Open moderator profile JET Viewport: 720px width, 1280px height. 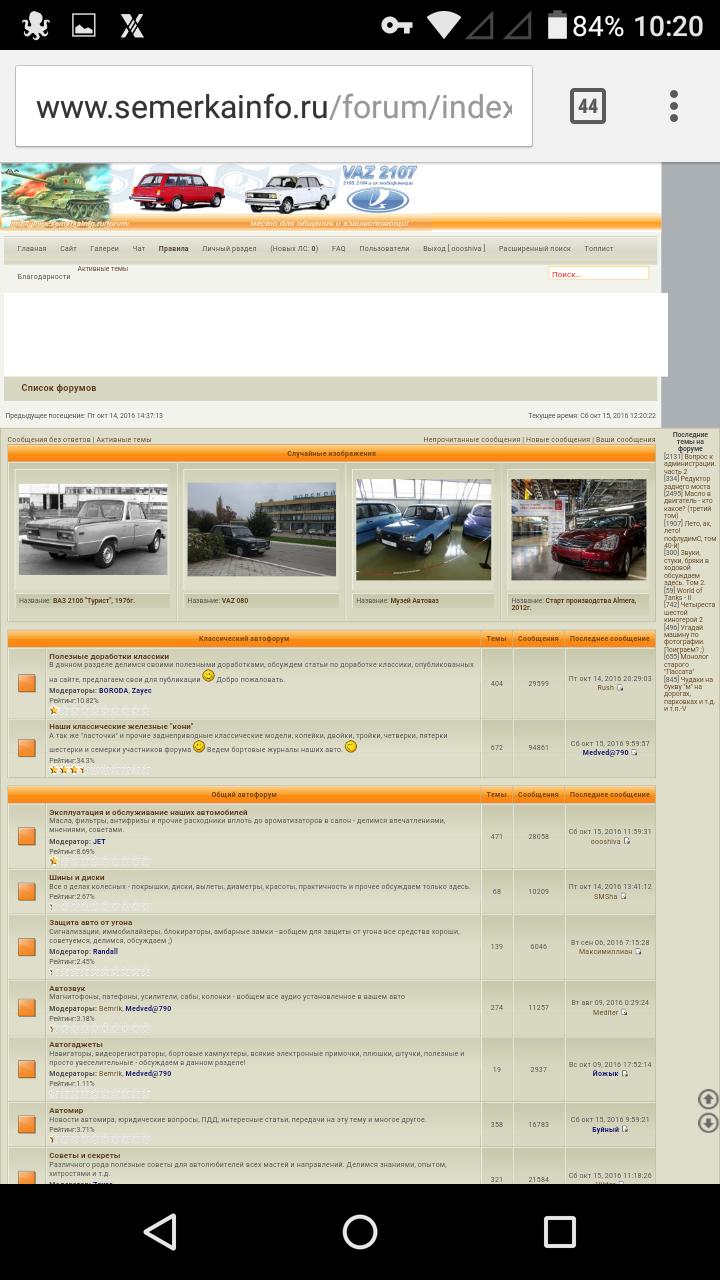coord(99,841)
